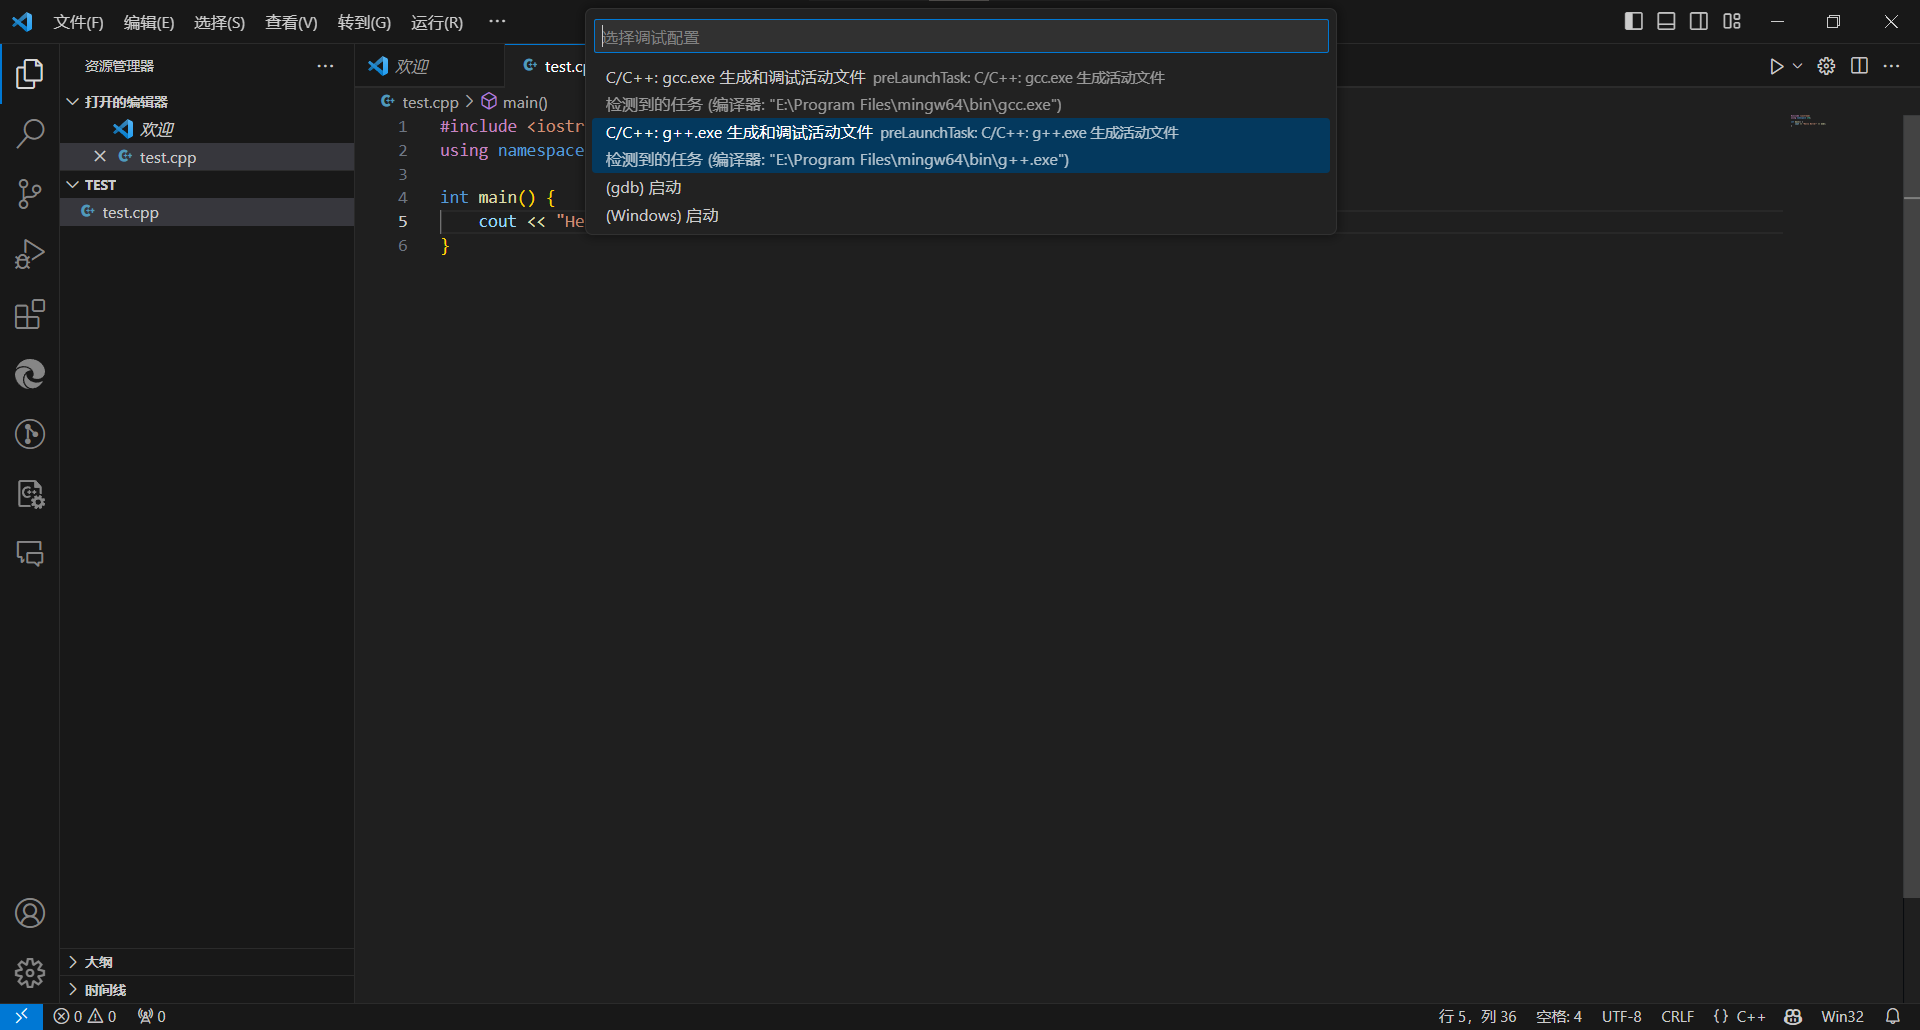The width and height of the screenshot is (1920, 1030).
Task: Toggle the primary sidebar visibility
Action: 1633,21
